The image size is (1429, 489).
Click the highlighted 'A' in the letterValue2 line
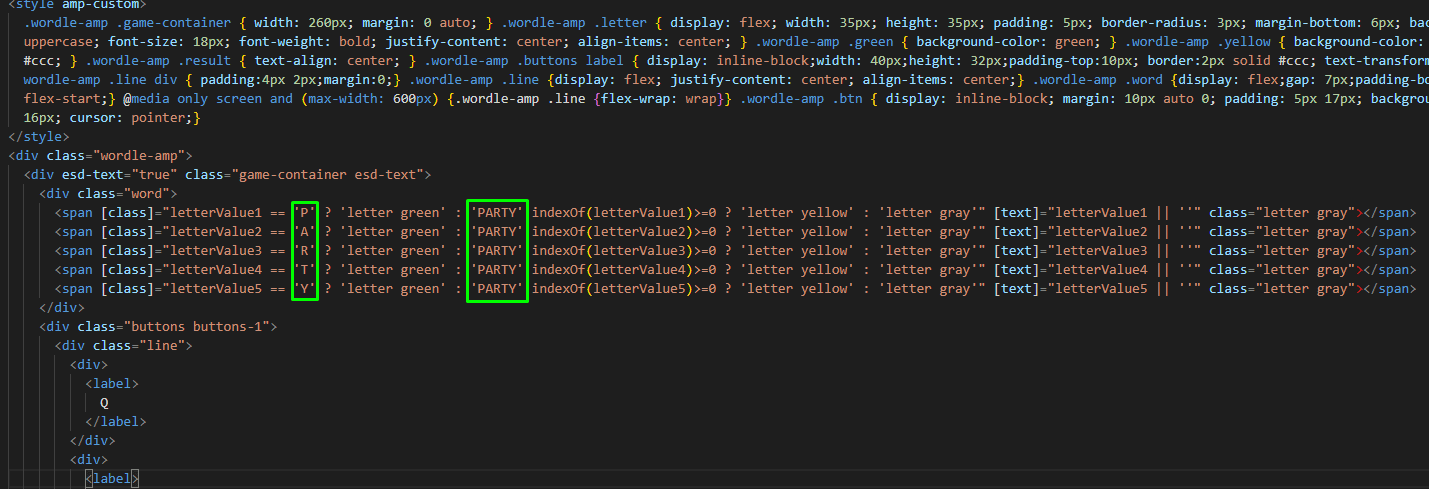click(x=305, y=232)
